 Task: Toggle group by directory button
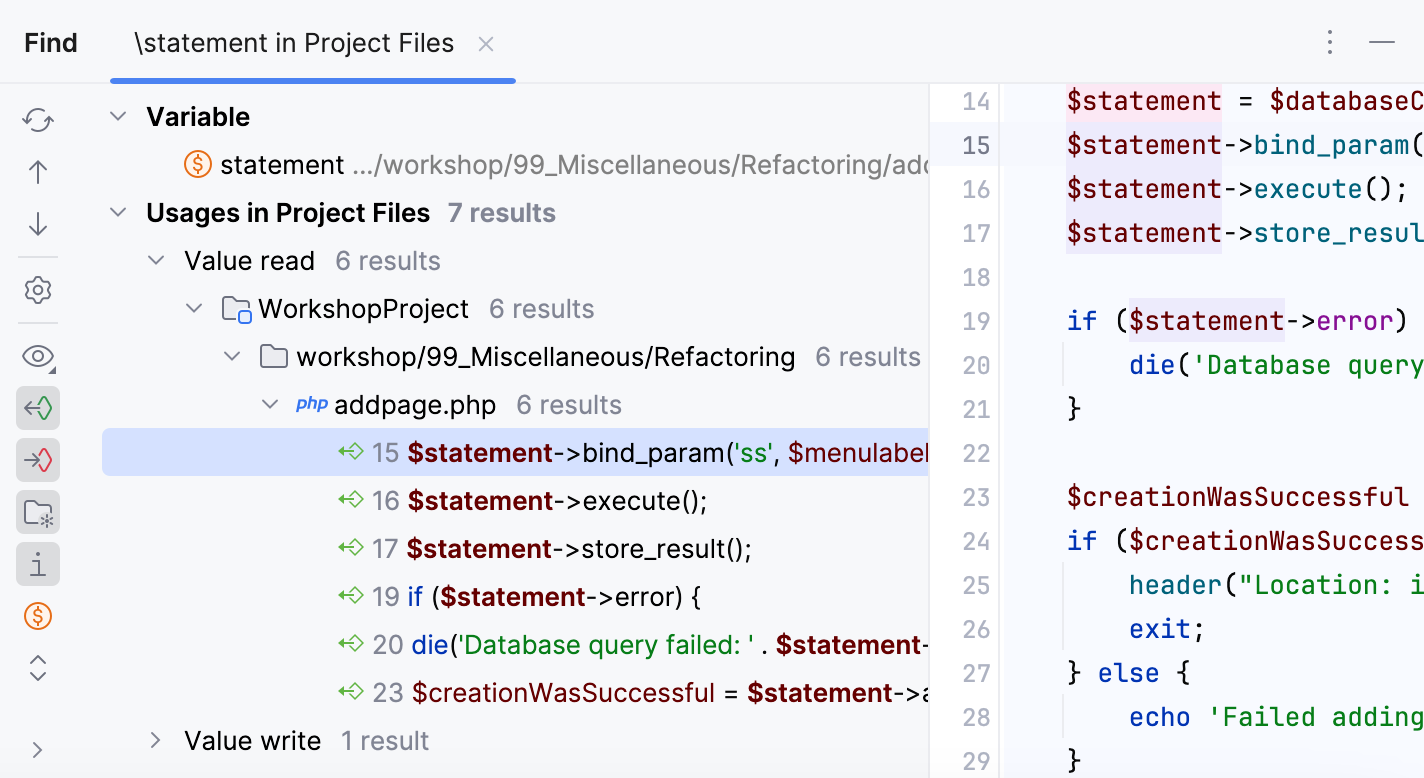point(38,513)
